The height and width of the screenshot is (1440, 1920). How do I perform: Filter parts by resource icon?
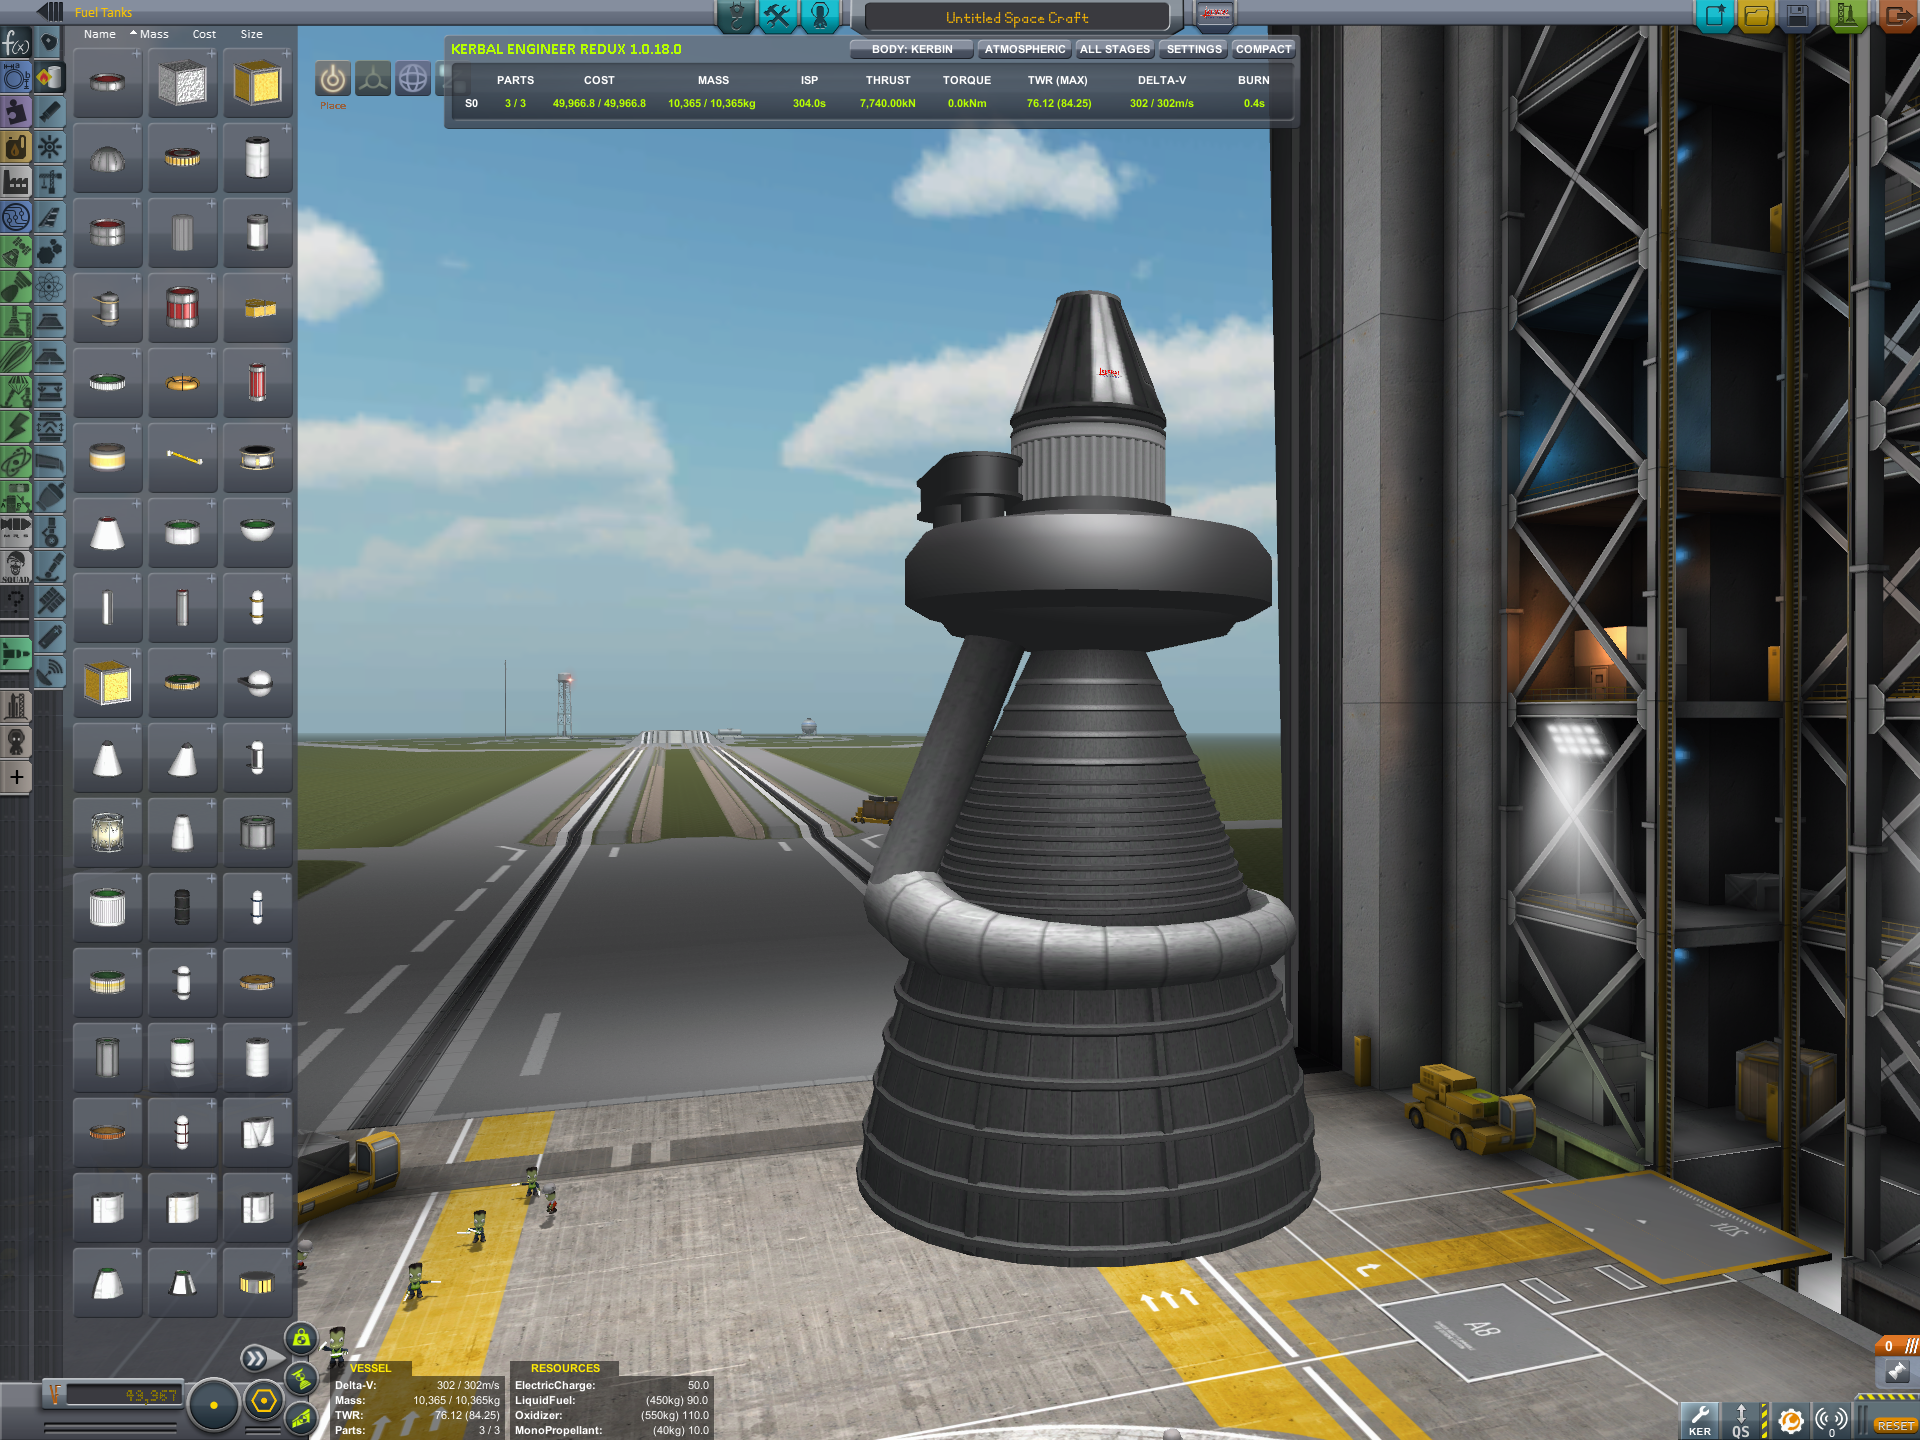(x=16, y=147)
